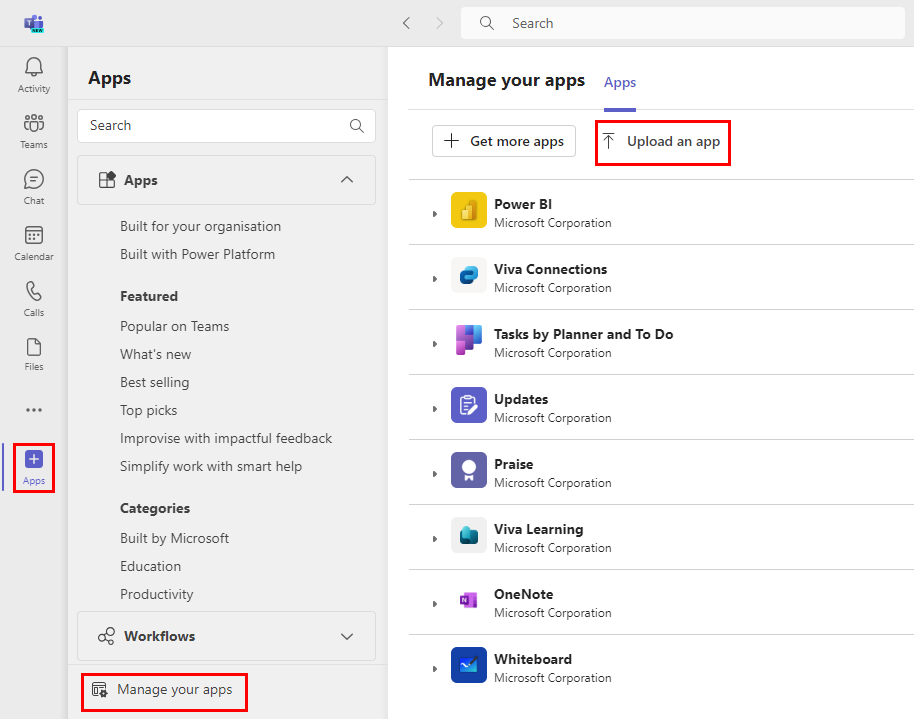
Task: Click the Power BI app icon
Action: click(468, 212)
